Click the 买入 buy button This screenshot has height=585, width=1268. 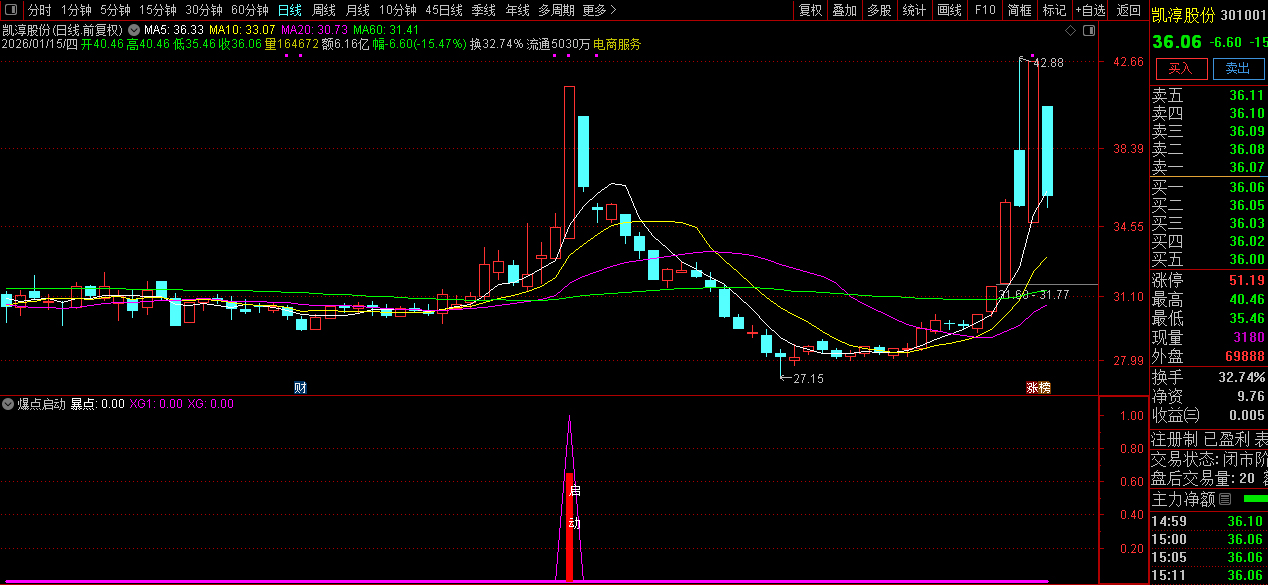click(x=1181, y=68)
